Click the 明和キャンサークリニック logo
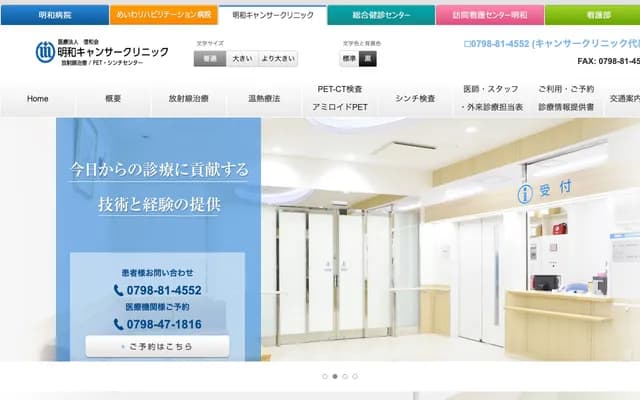The height and width of the screenshot is (400, 640). [102, 52]
